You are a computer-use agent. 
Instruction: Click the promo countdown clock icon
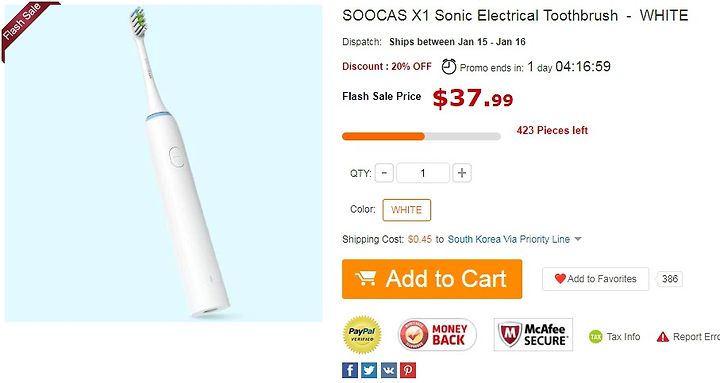(x=449, y=67)
